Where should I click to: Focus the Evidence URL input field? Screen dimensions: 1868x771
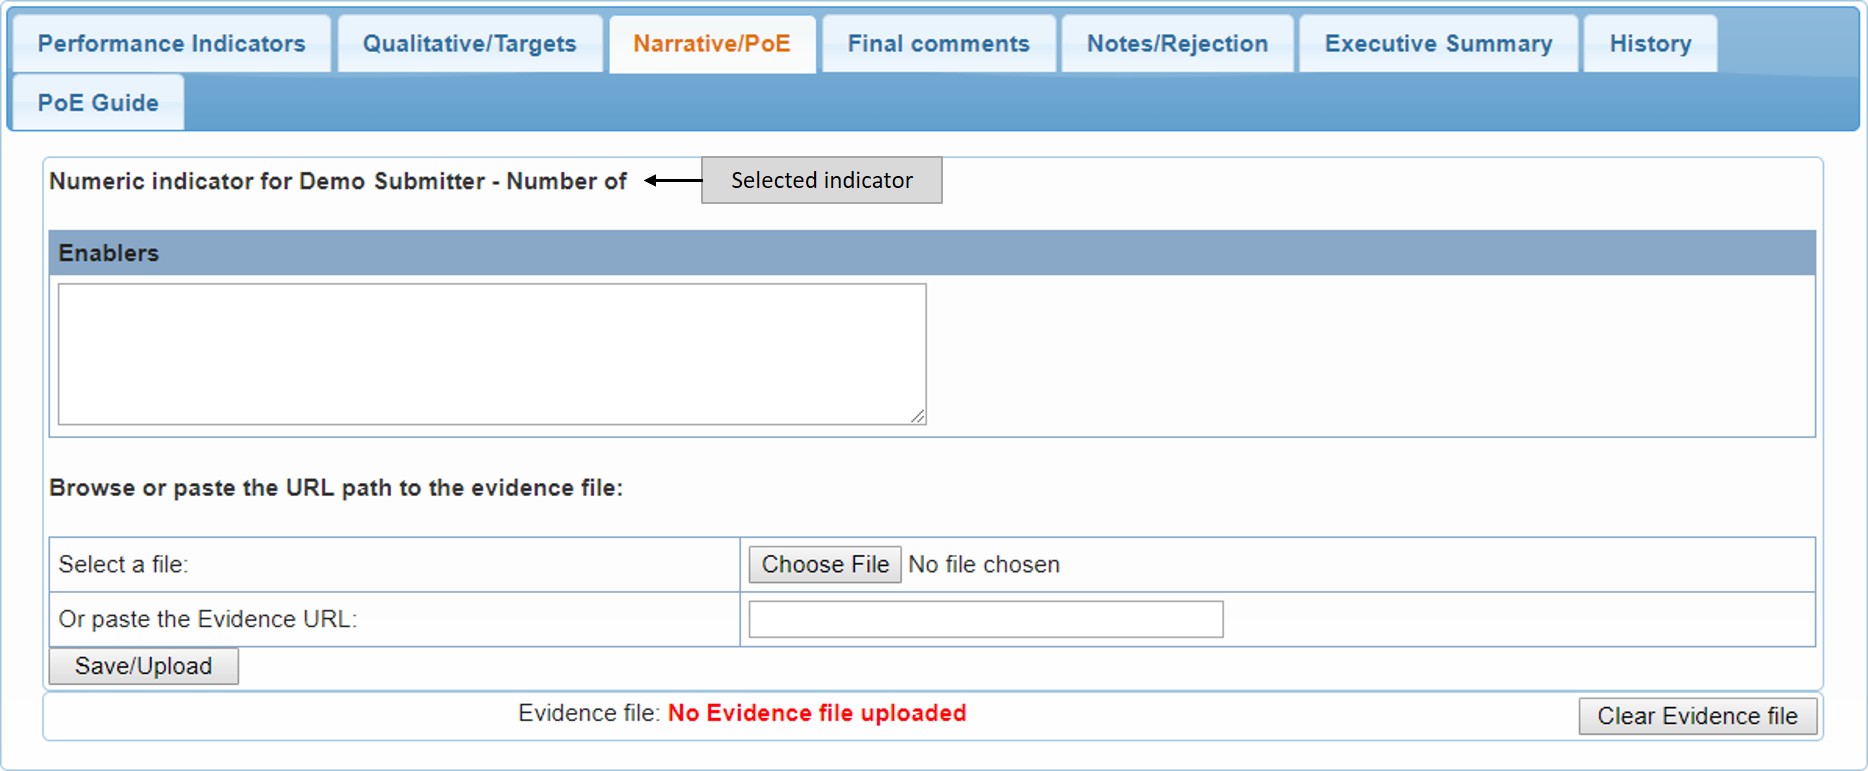coord(985,619)
